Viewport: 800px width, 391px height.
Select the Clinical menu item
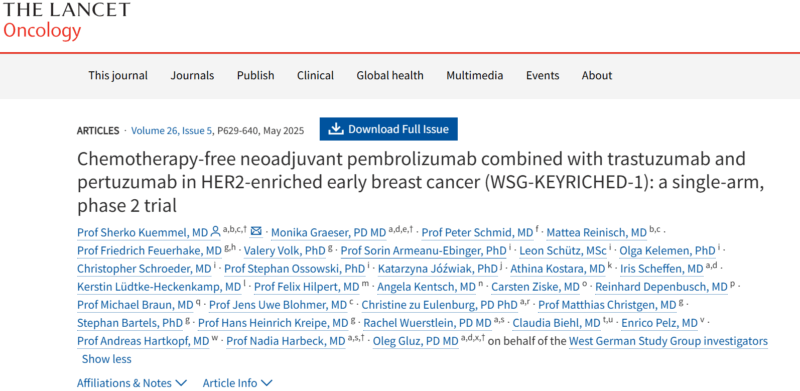315,76
